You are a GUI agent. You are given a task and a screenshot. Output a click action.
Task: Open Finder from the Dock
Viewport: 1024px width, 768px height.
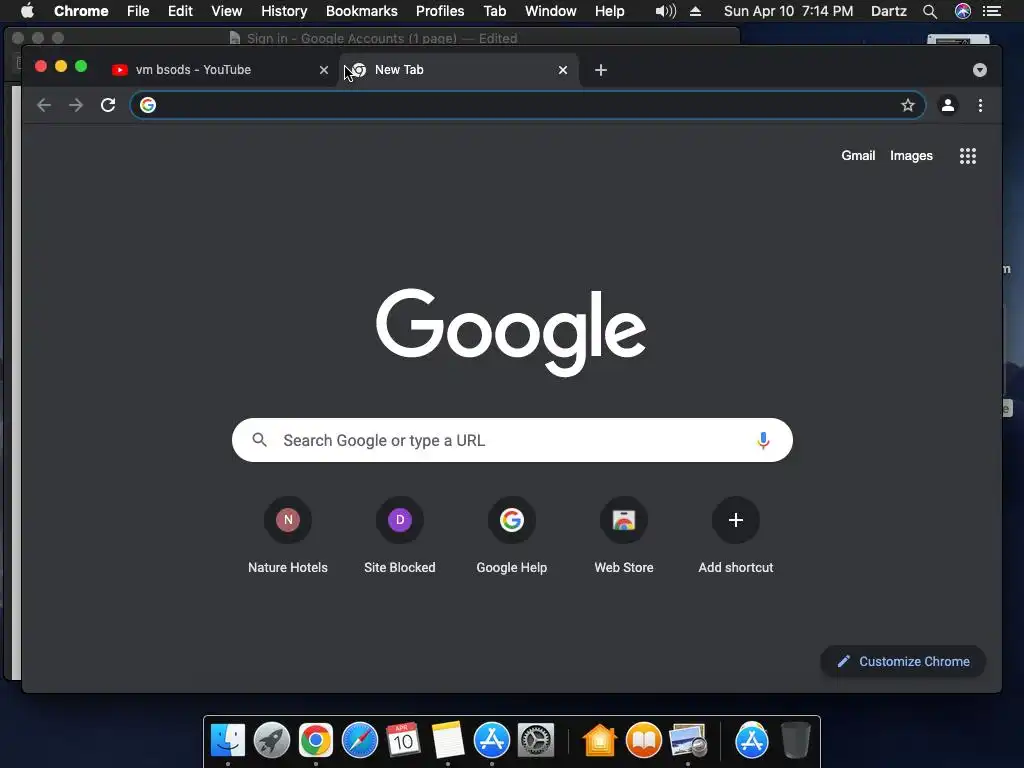click(228, 740)
